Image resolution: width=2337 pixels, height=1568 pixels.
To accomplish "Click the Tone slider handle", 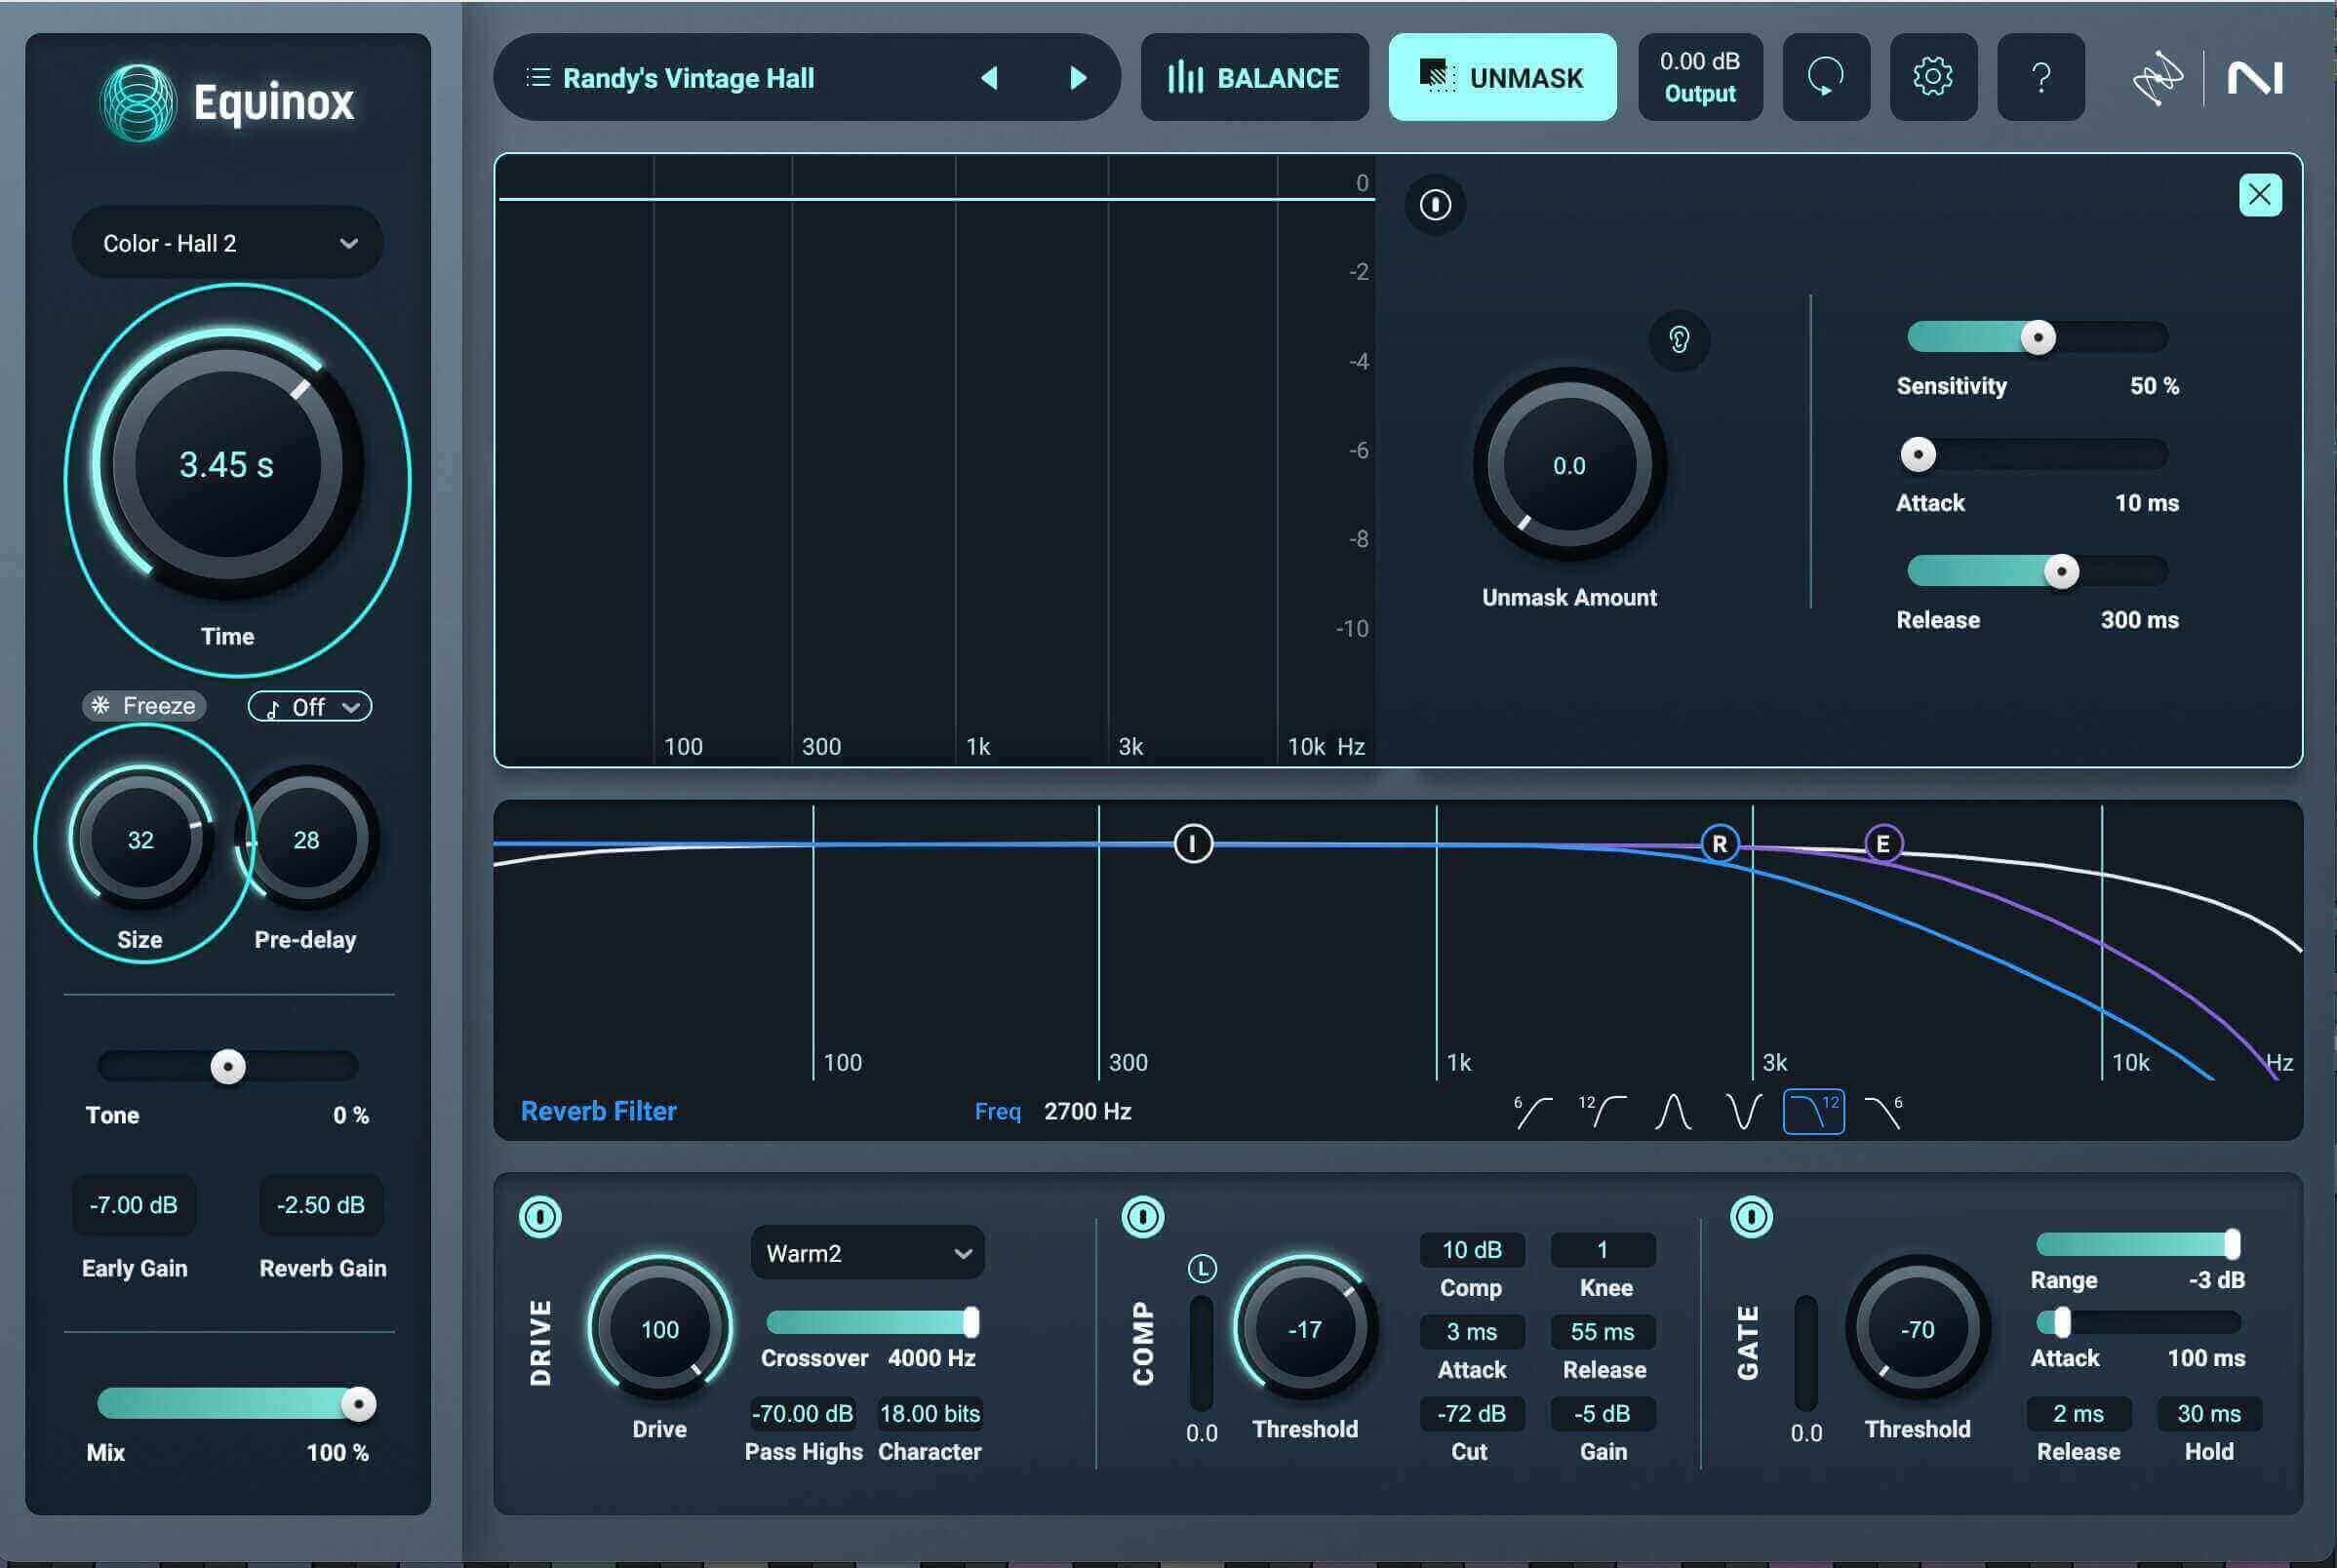I will coord(228,1067).
